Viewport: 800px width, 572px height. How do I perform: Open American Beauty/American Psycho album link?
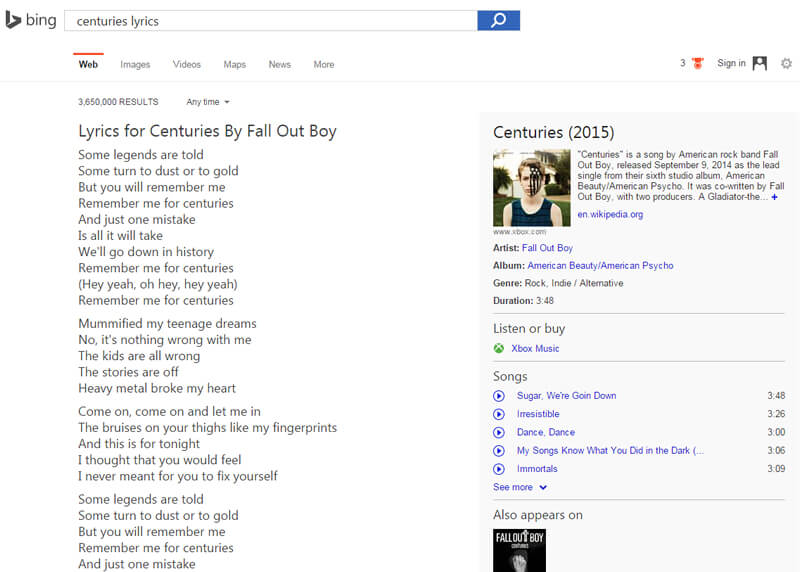pos(601,265)
